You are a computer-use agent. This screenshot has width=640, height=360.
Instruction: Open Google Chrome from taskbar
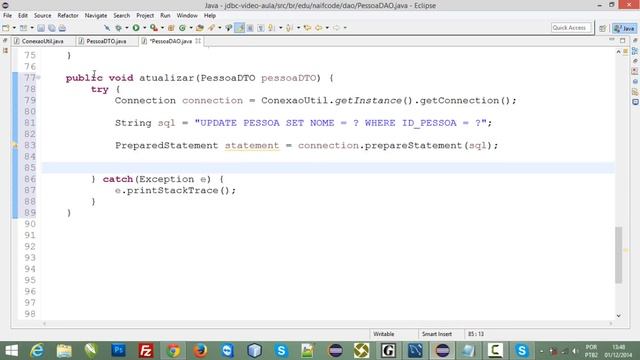[173, 350]
